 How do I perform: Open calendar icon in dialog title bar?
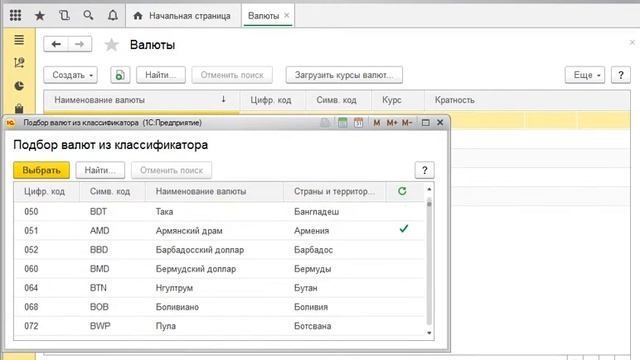358,122
